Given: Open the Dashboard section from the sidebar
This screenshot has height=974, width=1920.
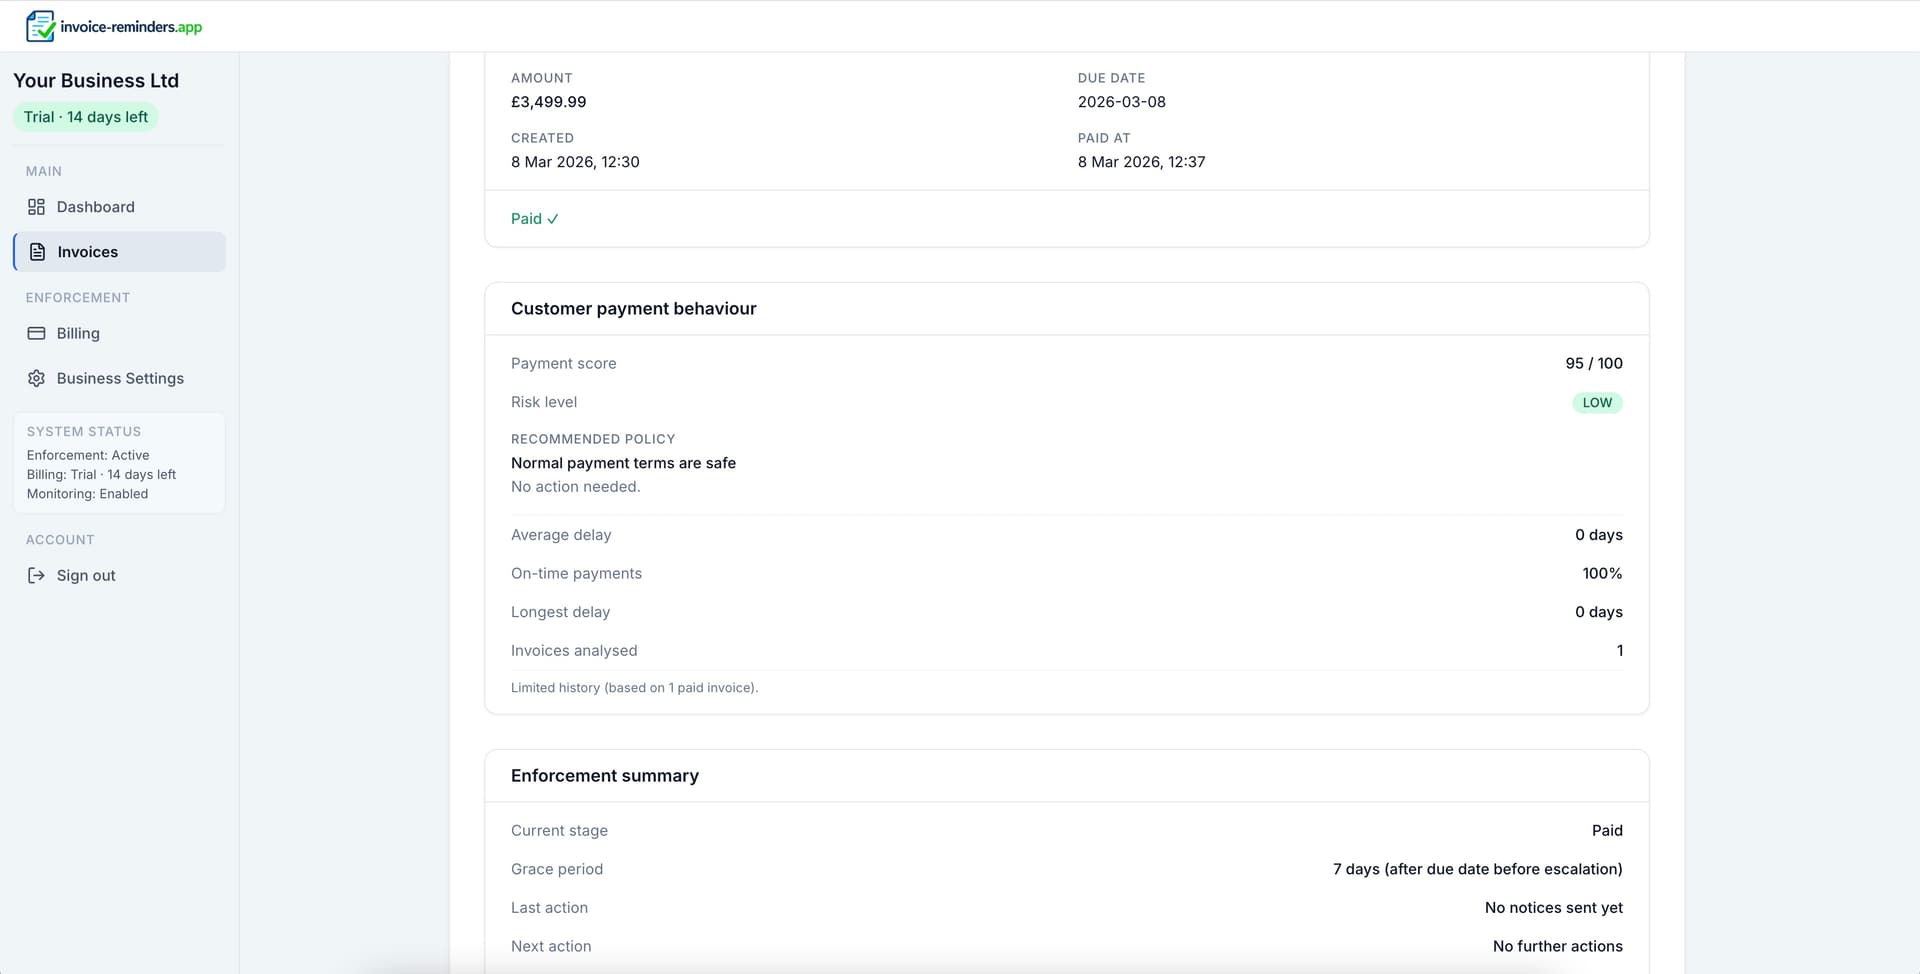Looking at the screenshot, I should [95, 207].
